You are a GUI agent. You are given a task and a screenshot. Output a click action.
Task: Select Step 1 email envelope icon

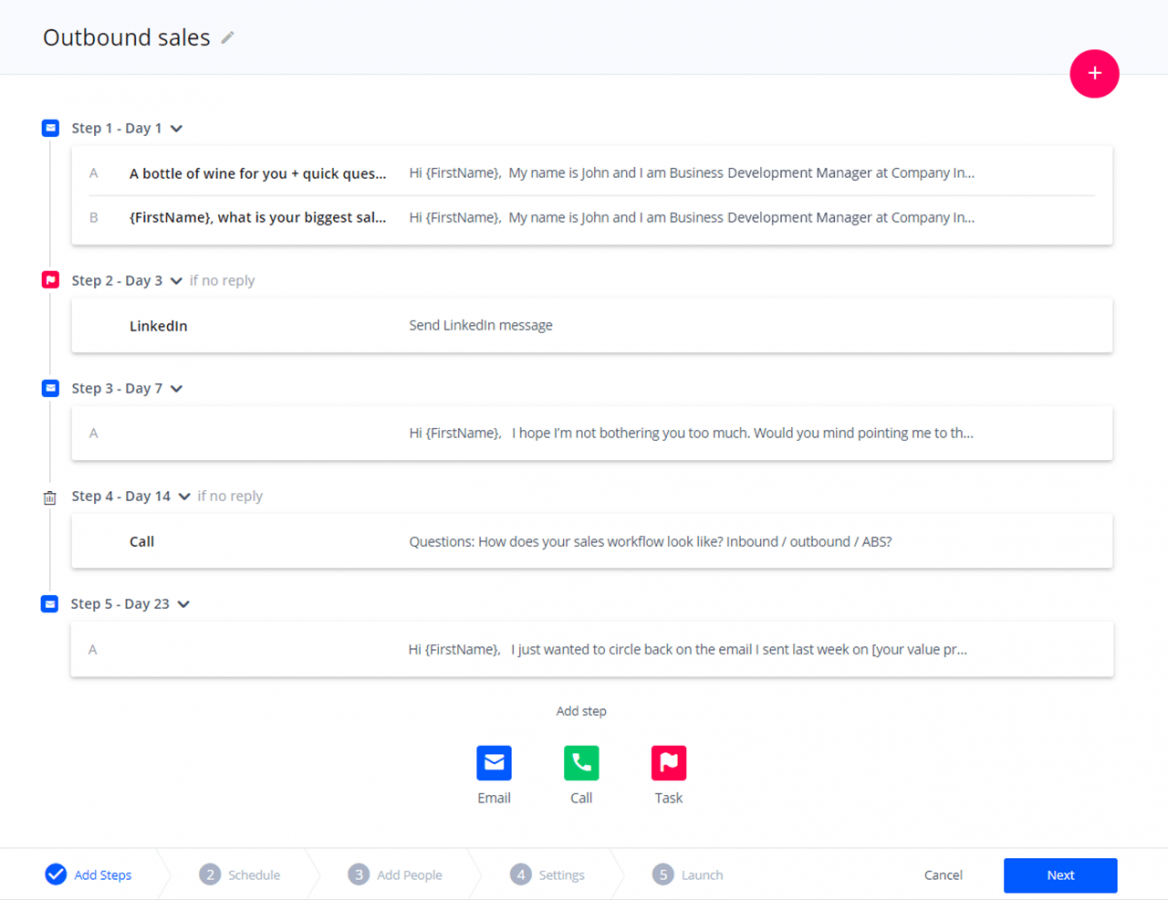(x=50, y=128)
